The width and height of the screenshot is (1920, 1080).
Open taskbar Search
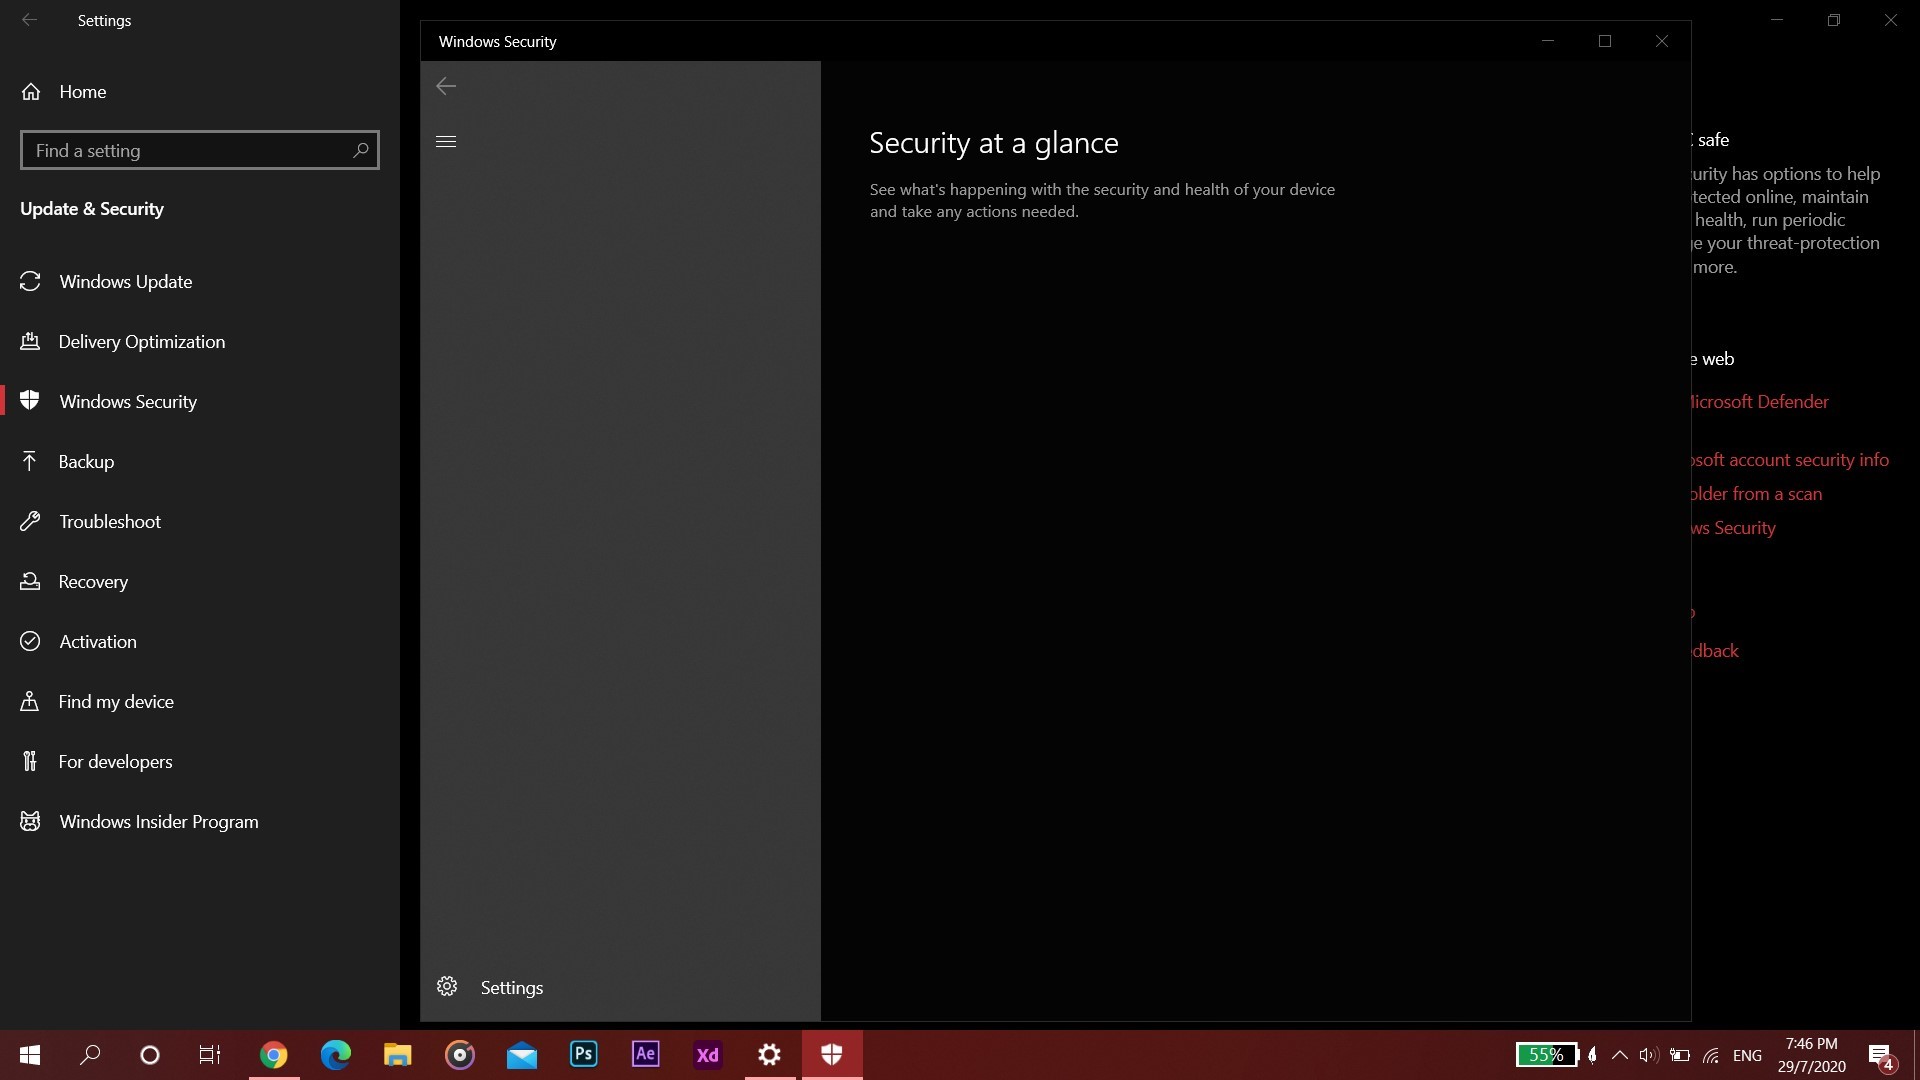[x=90, y=1055]
